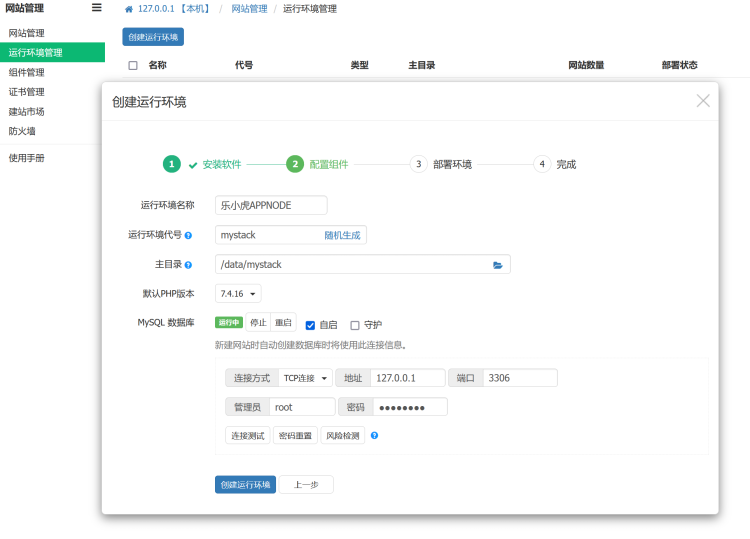Click MySQL 停止 button
Viewport: 750px width, 539px height.
(x=258, y=322)
